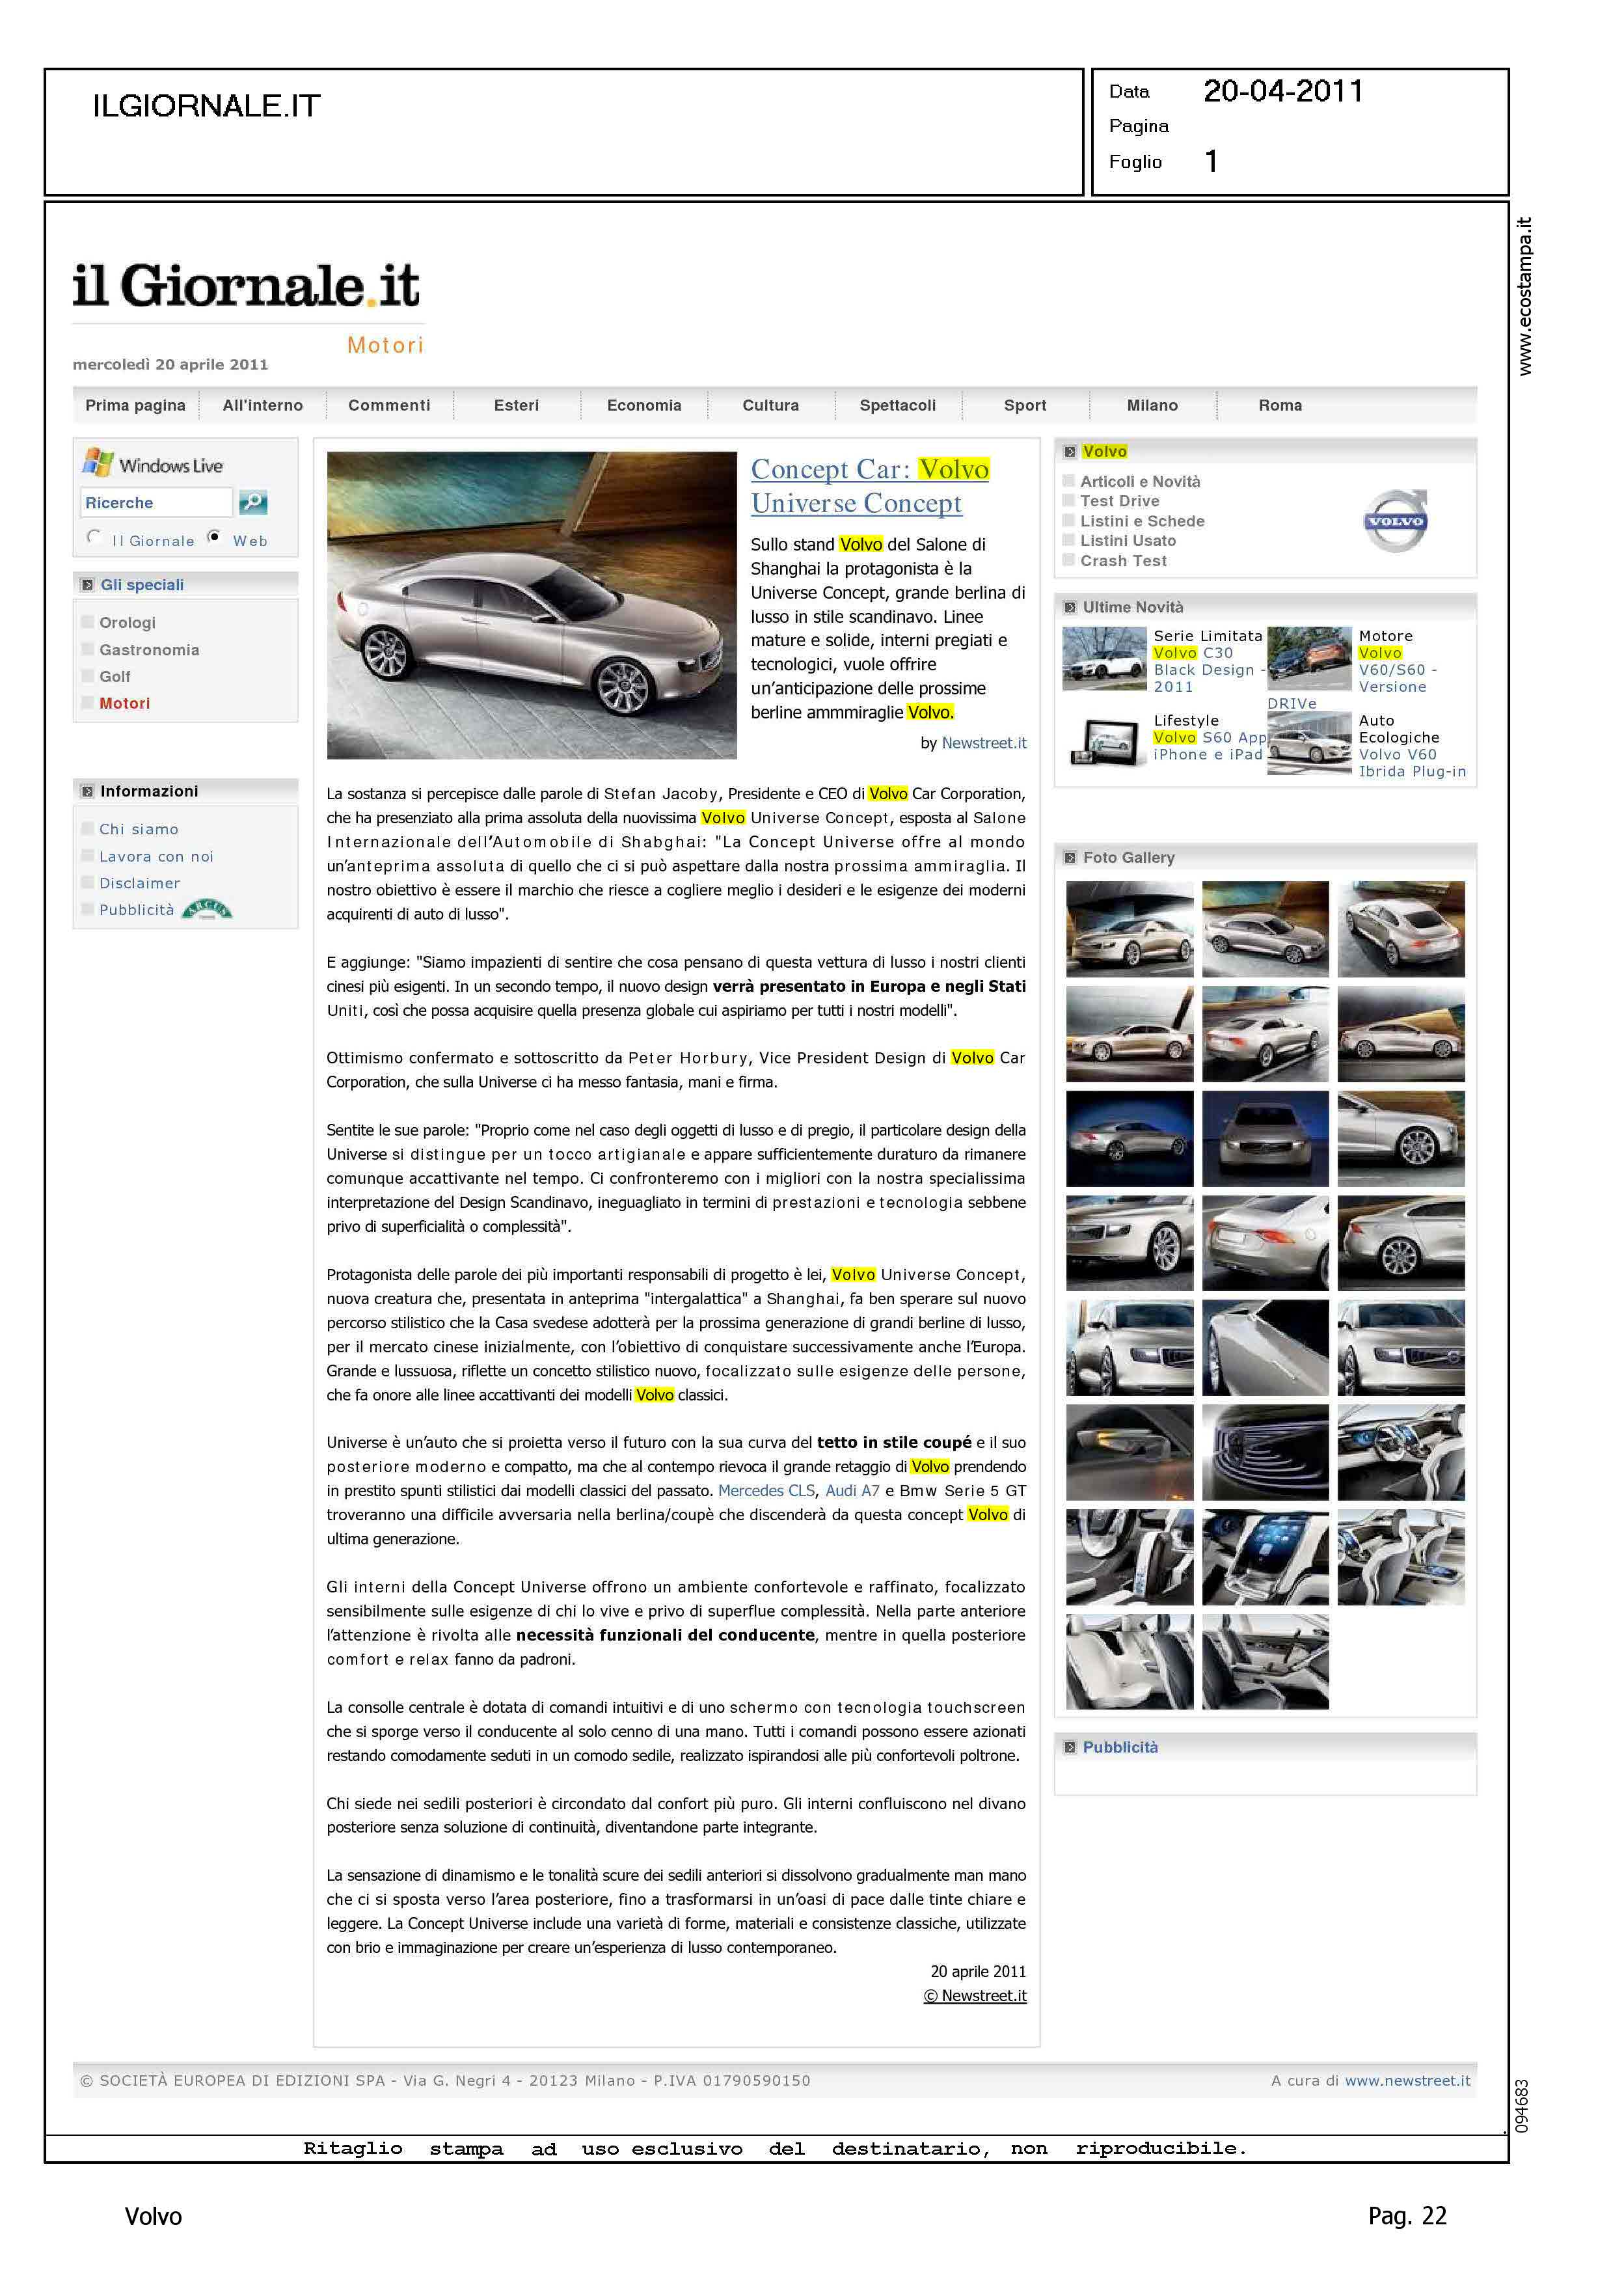Screen dimensions: 1624x2279
Task: Click the green badge beside Pubblicità
Action: [207, 909]
